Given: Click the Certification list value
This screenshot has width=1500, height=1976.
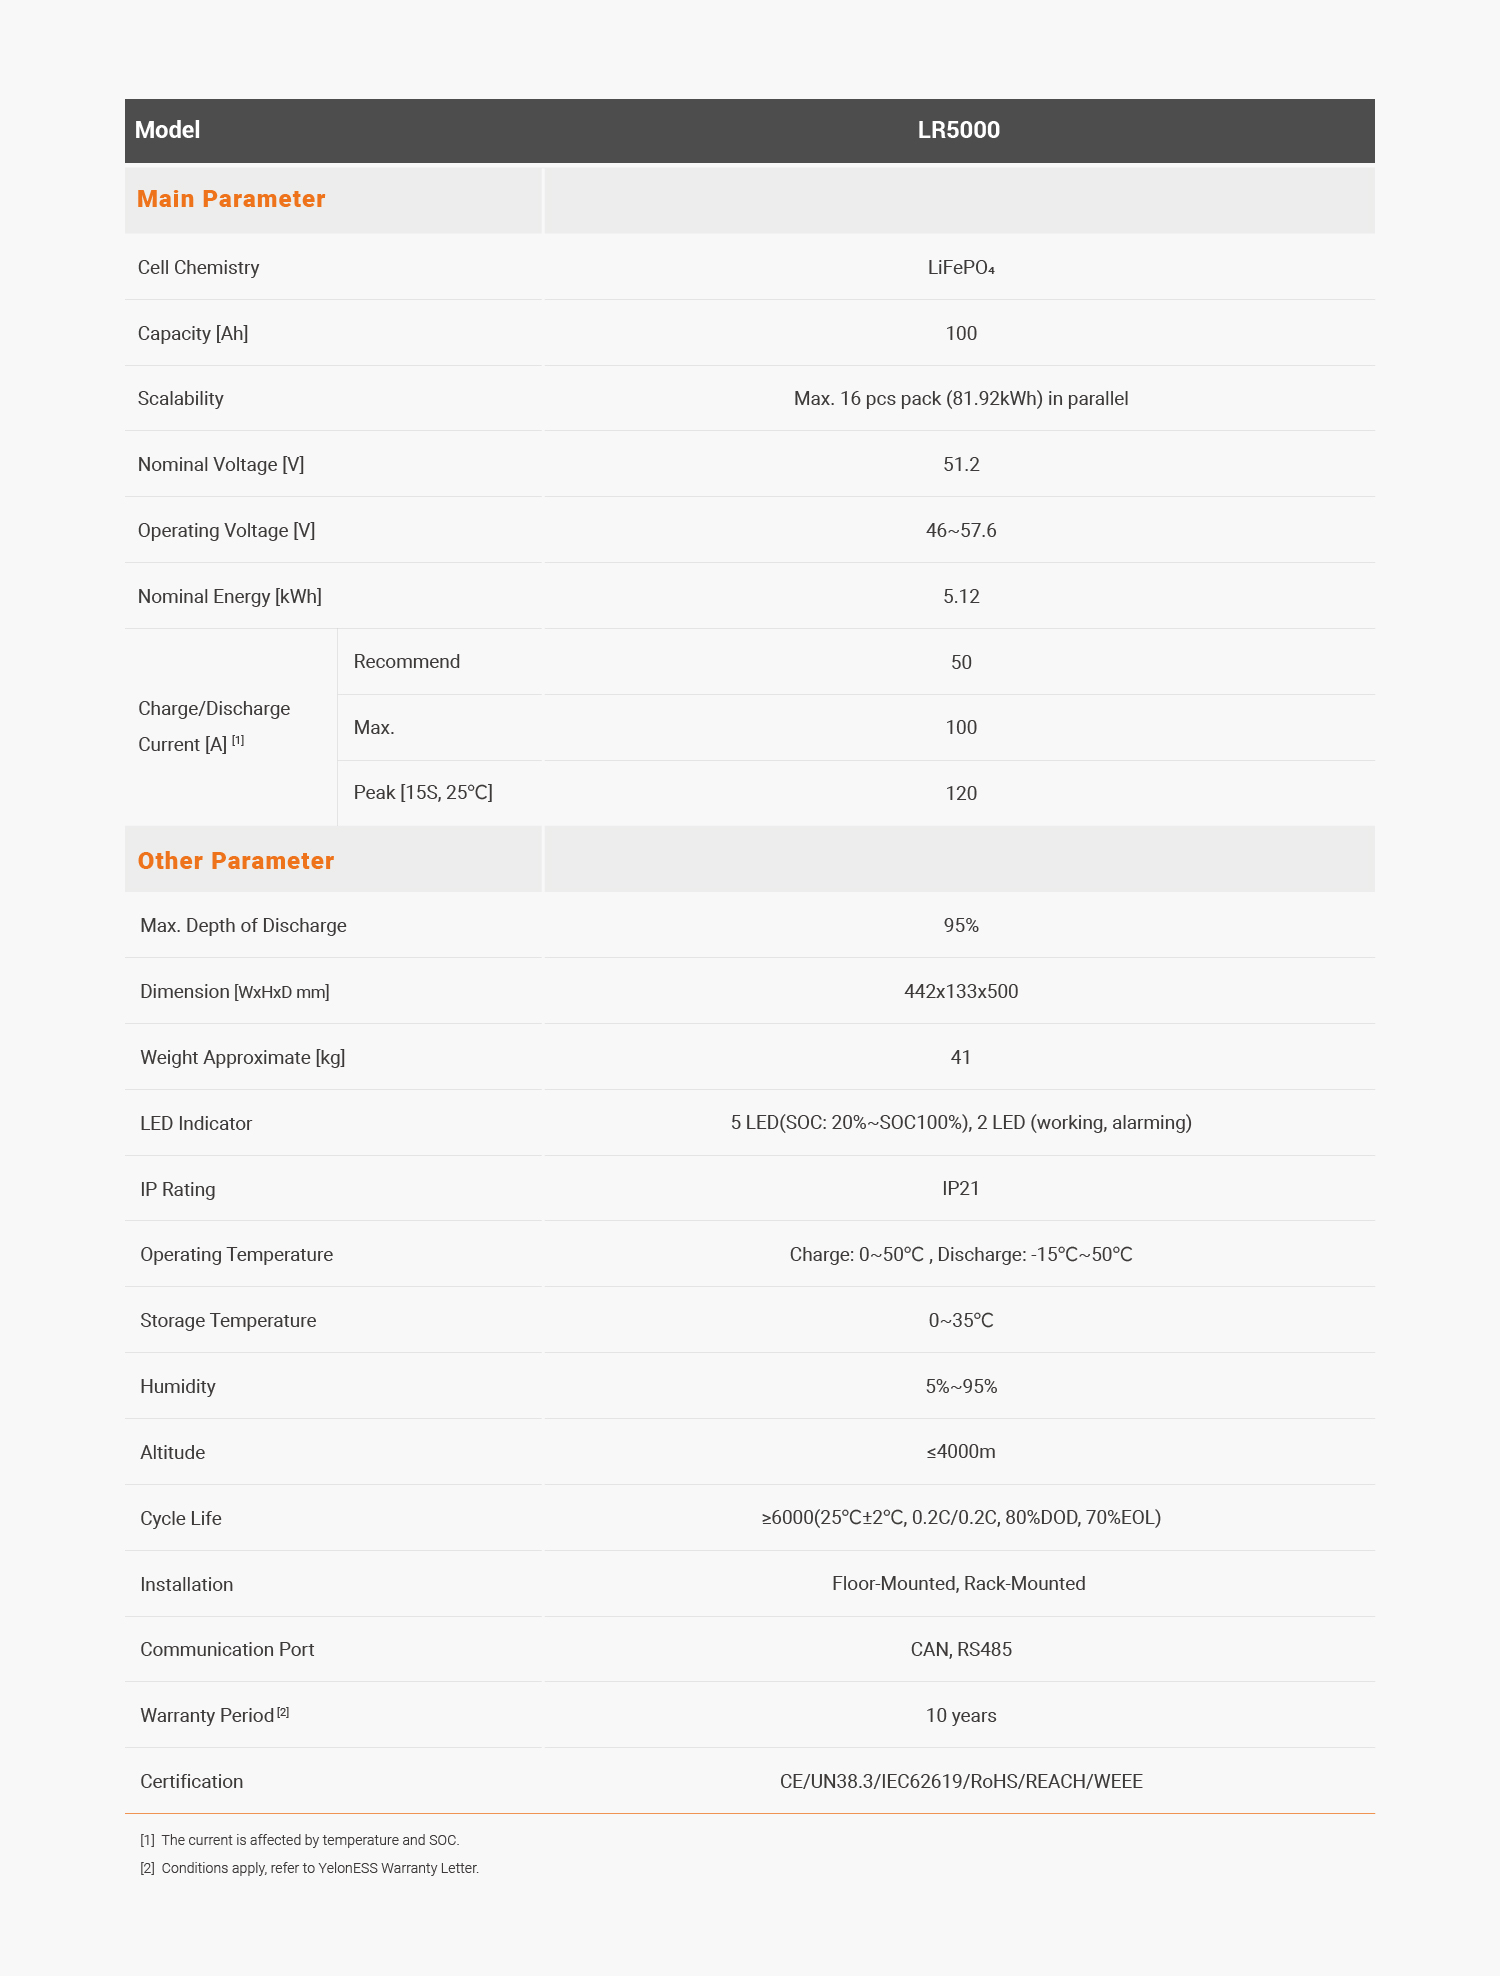Looking at the screenshot, I should pos(961,1782).
